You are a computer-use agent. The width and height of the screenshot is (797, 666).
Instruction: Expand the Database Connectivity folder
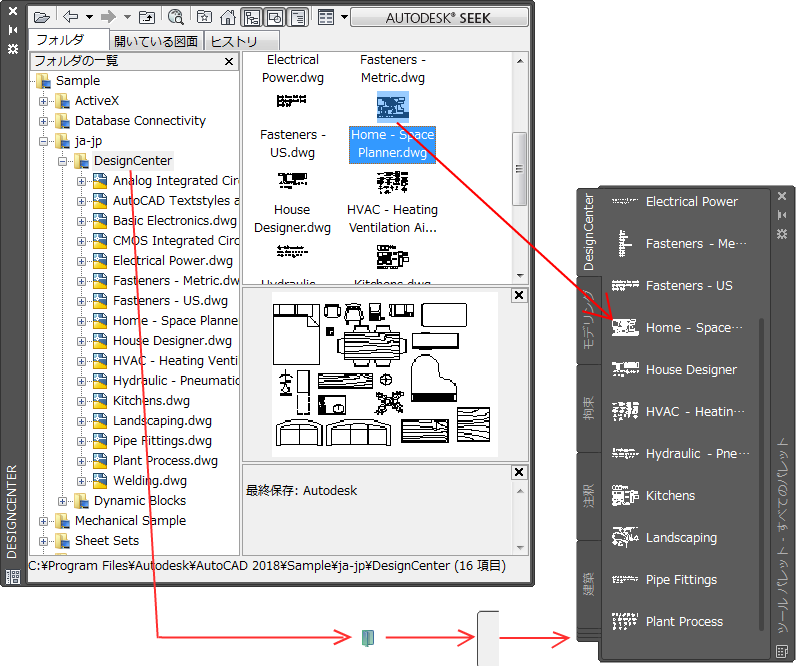43,122
